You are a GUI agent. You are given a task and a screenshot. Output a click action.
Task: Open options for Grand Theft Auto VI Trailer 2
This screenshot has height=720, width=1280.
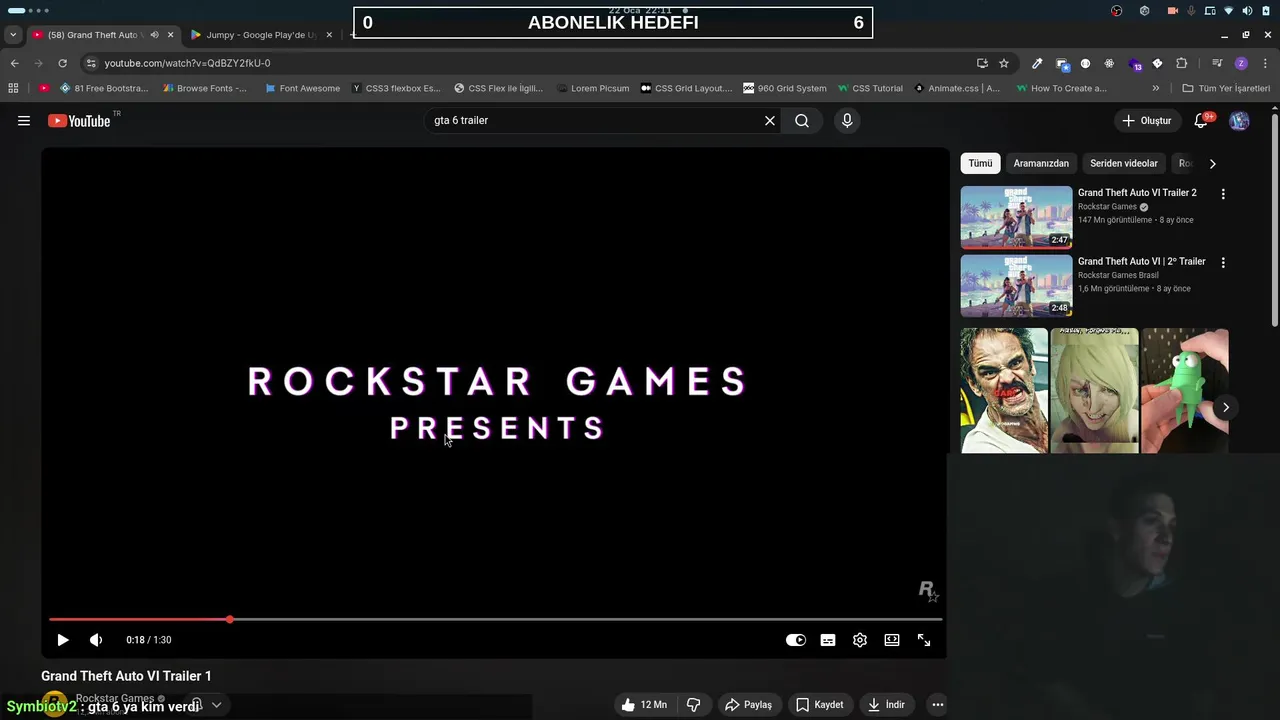click(1222, 194)
